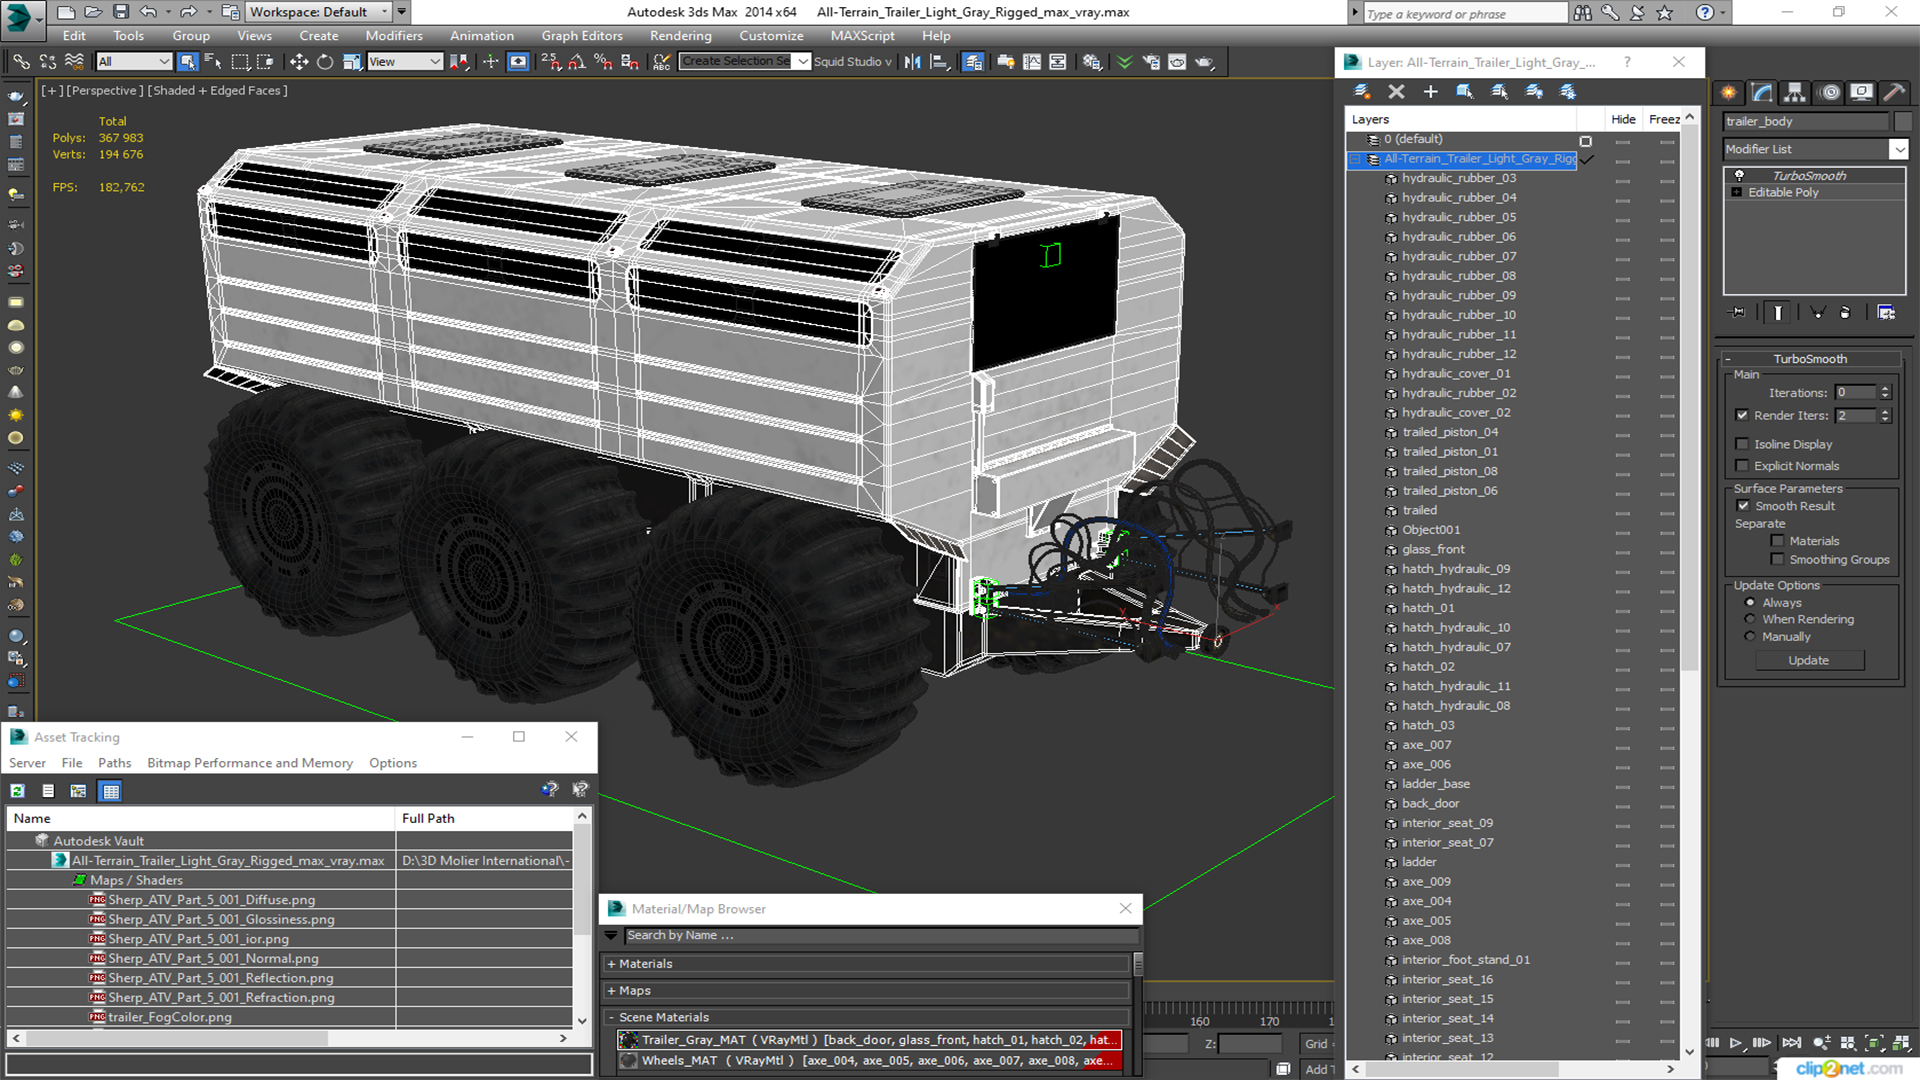Open the MAXScript menu
The image size is (1920, 1080).
pyautogui.click(x=862, y=36)
